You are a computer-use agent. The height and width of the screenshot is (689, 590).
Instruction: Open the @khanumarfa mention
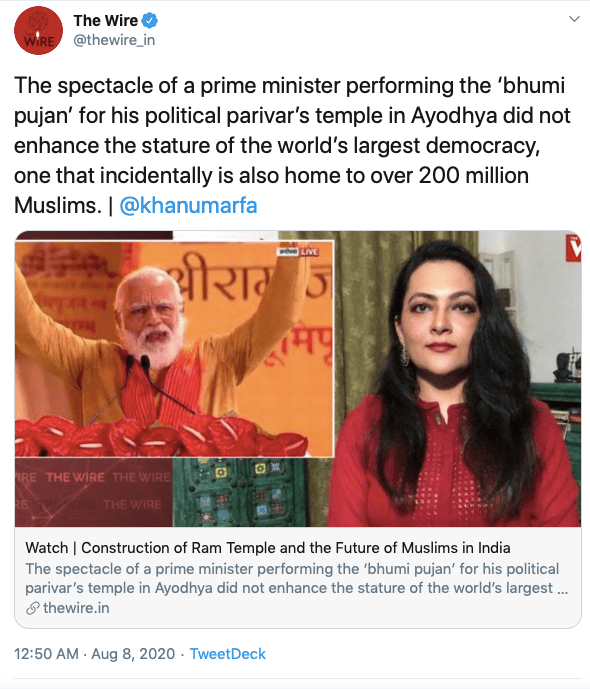pos(188,206)
